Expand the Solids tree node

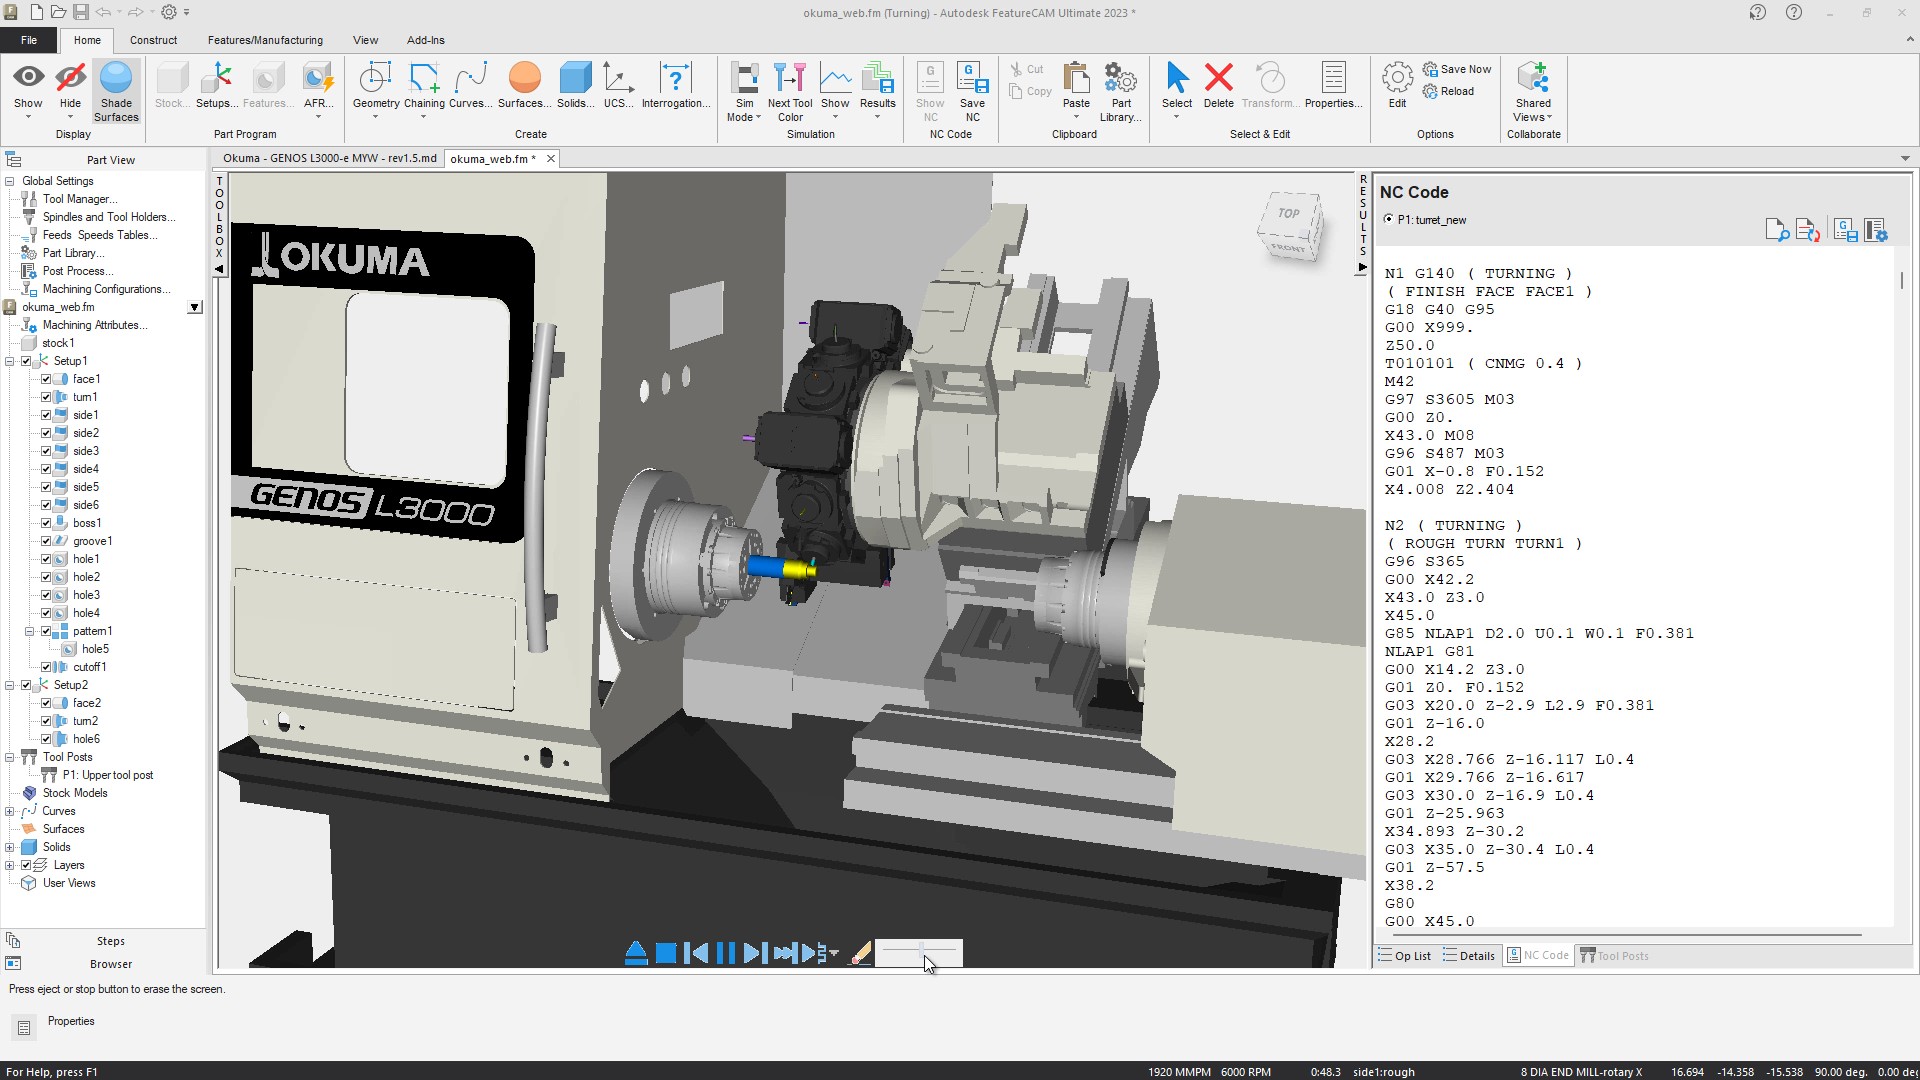click(10, 847)
